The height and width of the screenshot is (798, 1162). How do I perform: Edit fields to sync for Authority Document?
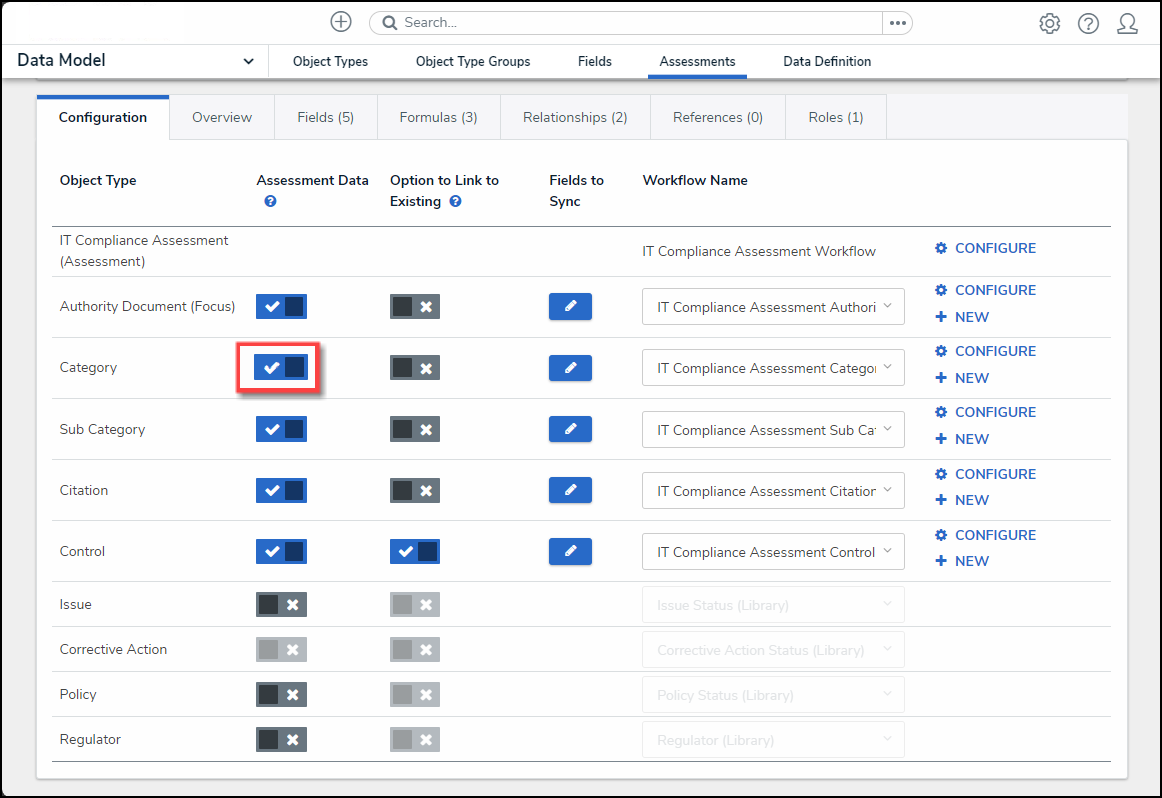570,306
